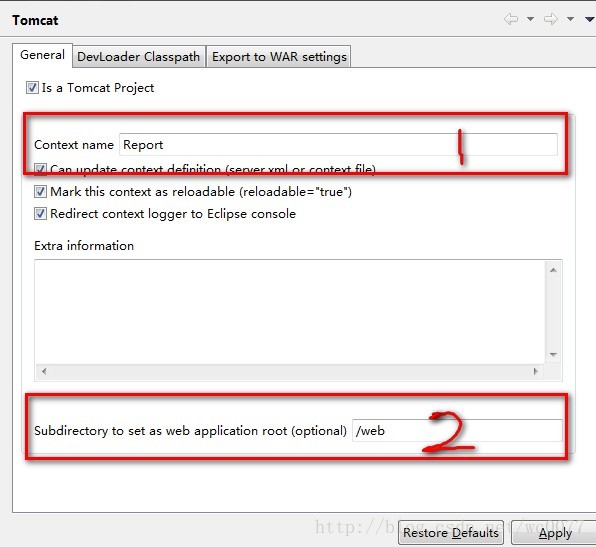Open the view menu triangle at top right
This screenshot has width=596, height=547.
pyautogui.click(x=590, y=19)
